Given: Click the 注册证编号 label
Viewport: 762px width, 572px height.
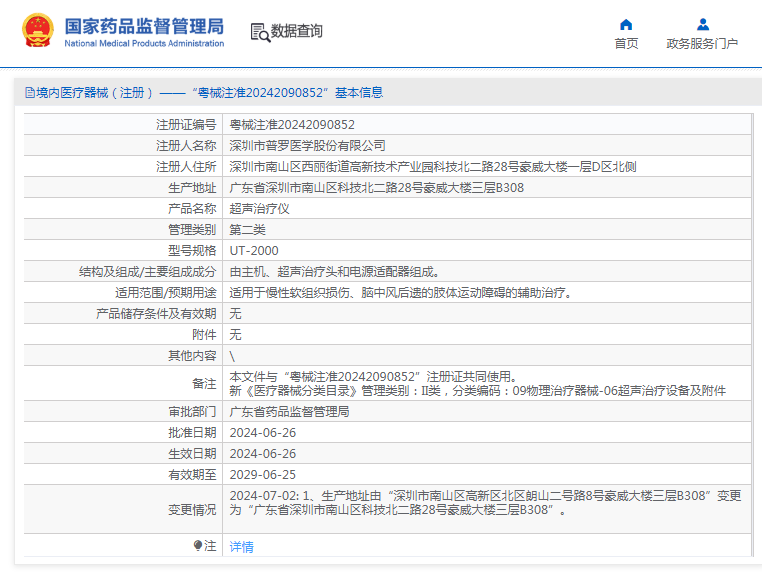Looking at the screenshot, I should point(186,125).
